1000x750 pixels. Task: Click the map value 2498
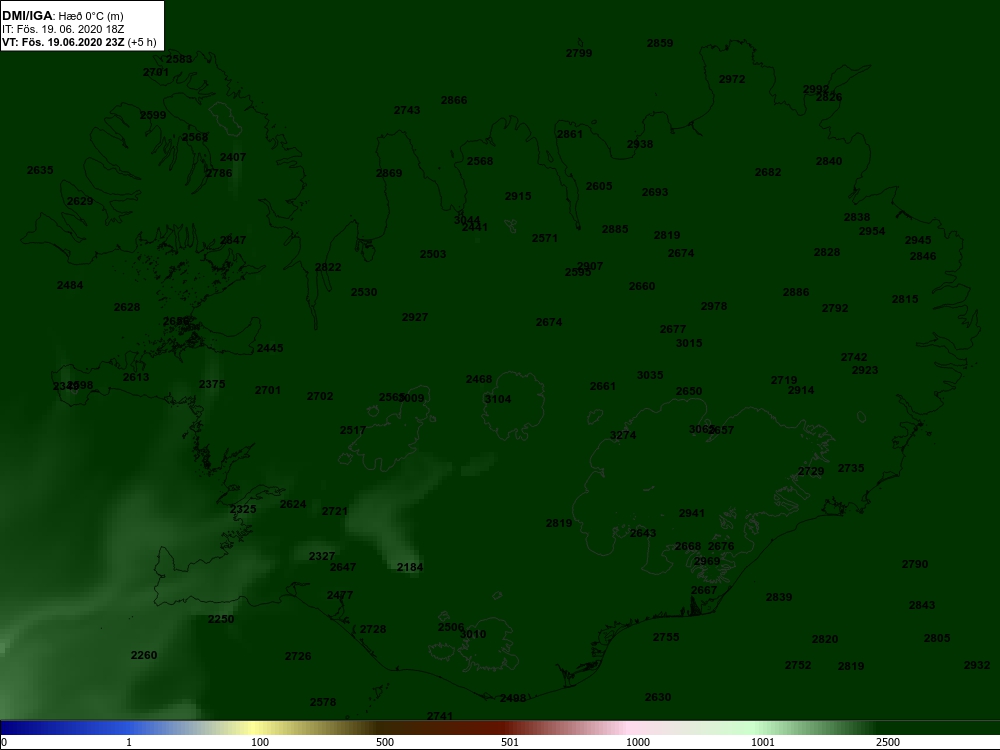click(x=513, y=698)
